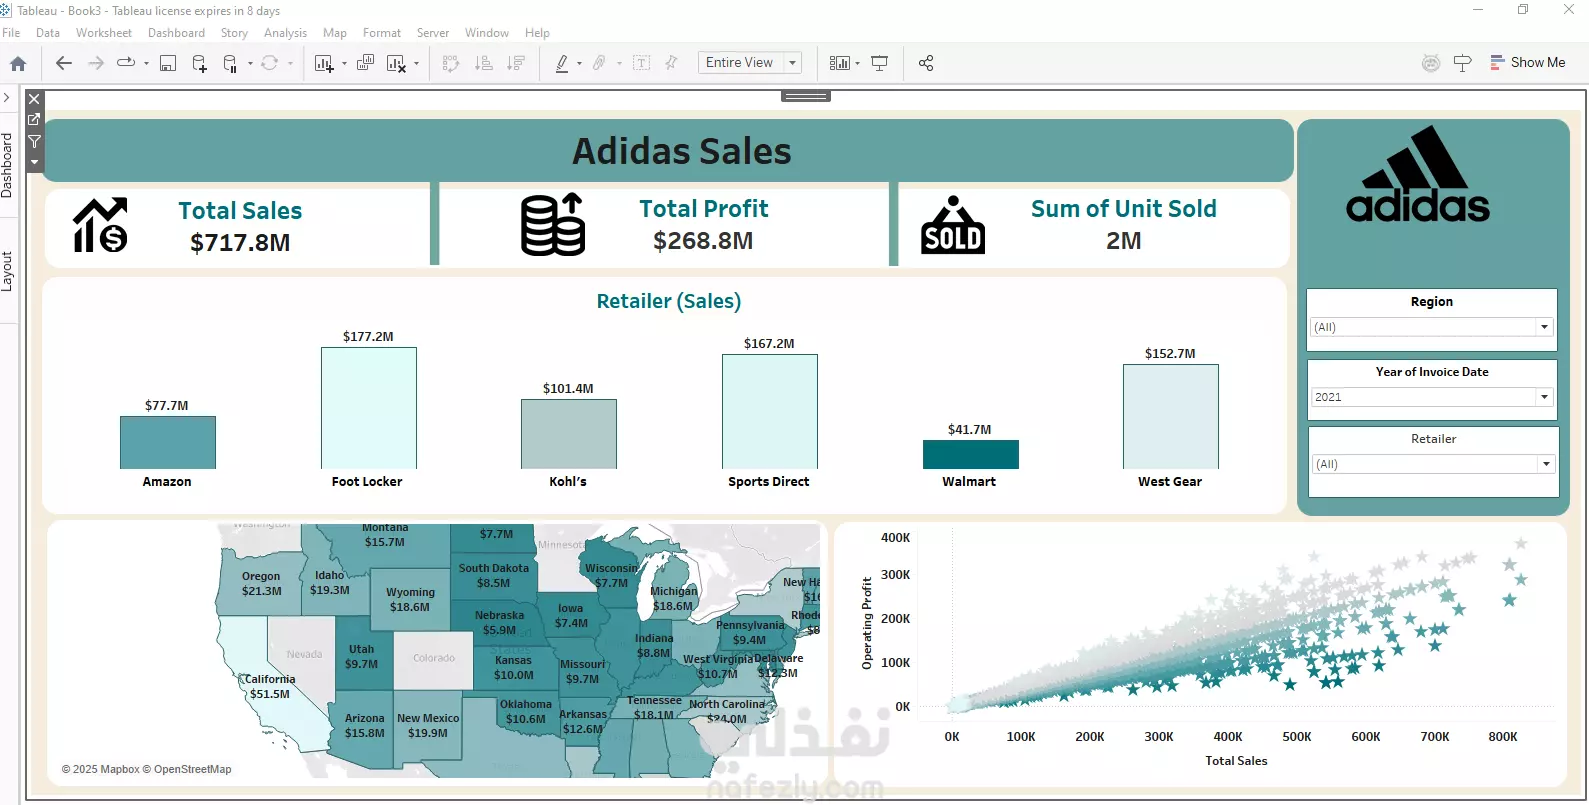
Task: Expand the new worksheet dropdown arrow
Action: pos(344,63)
